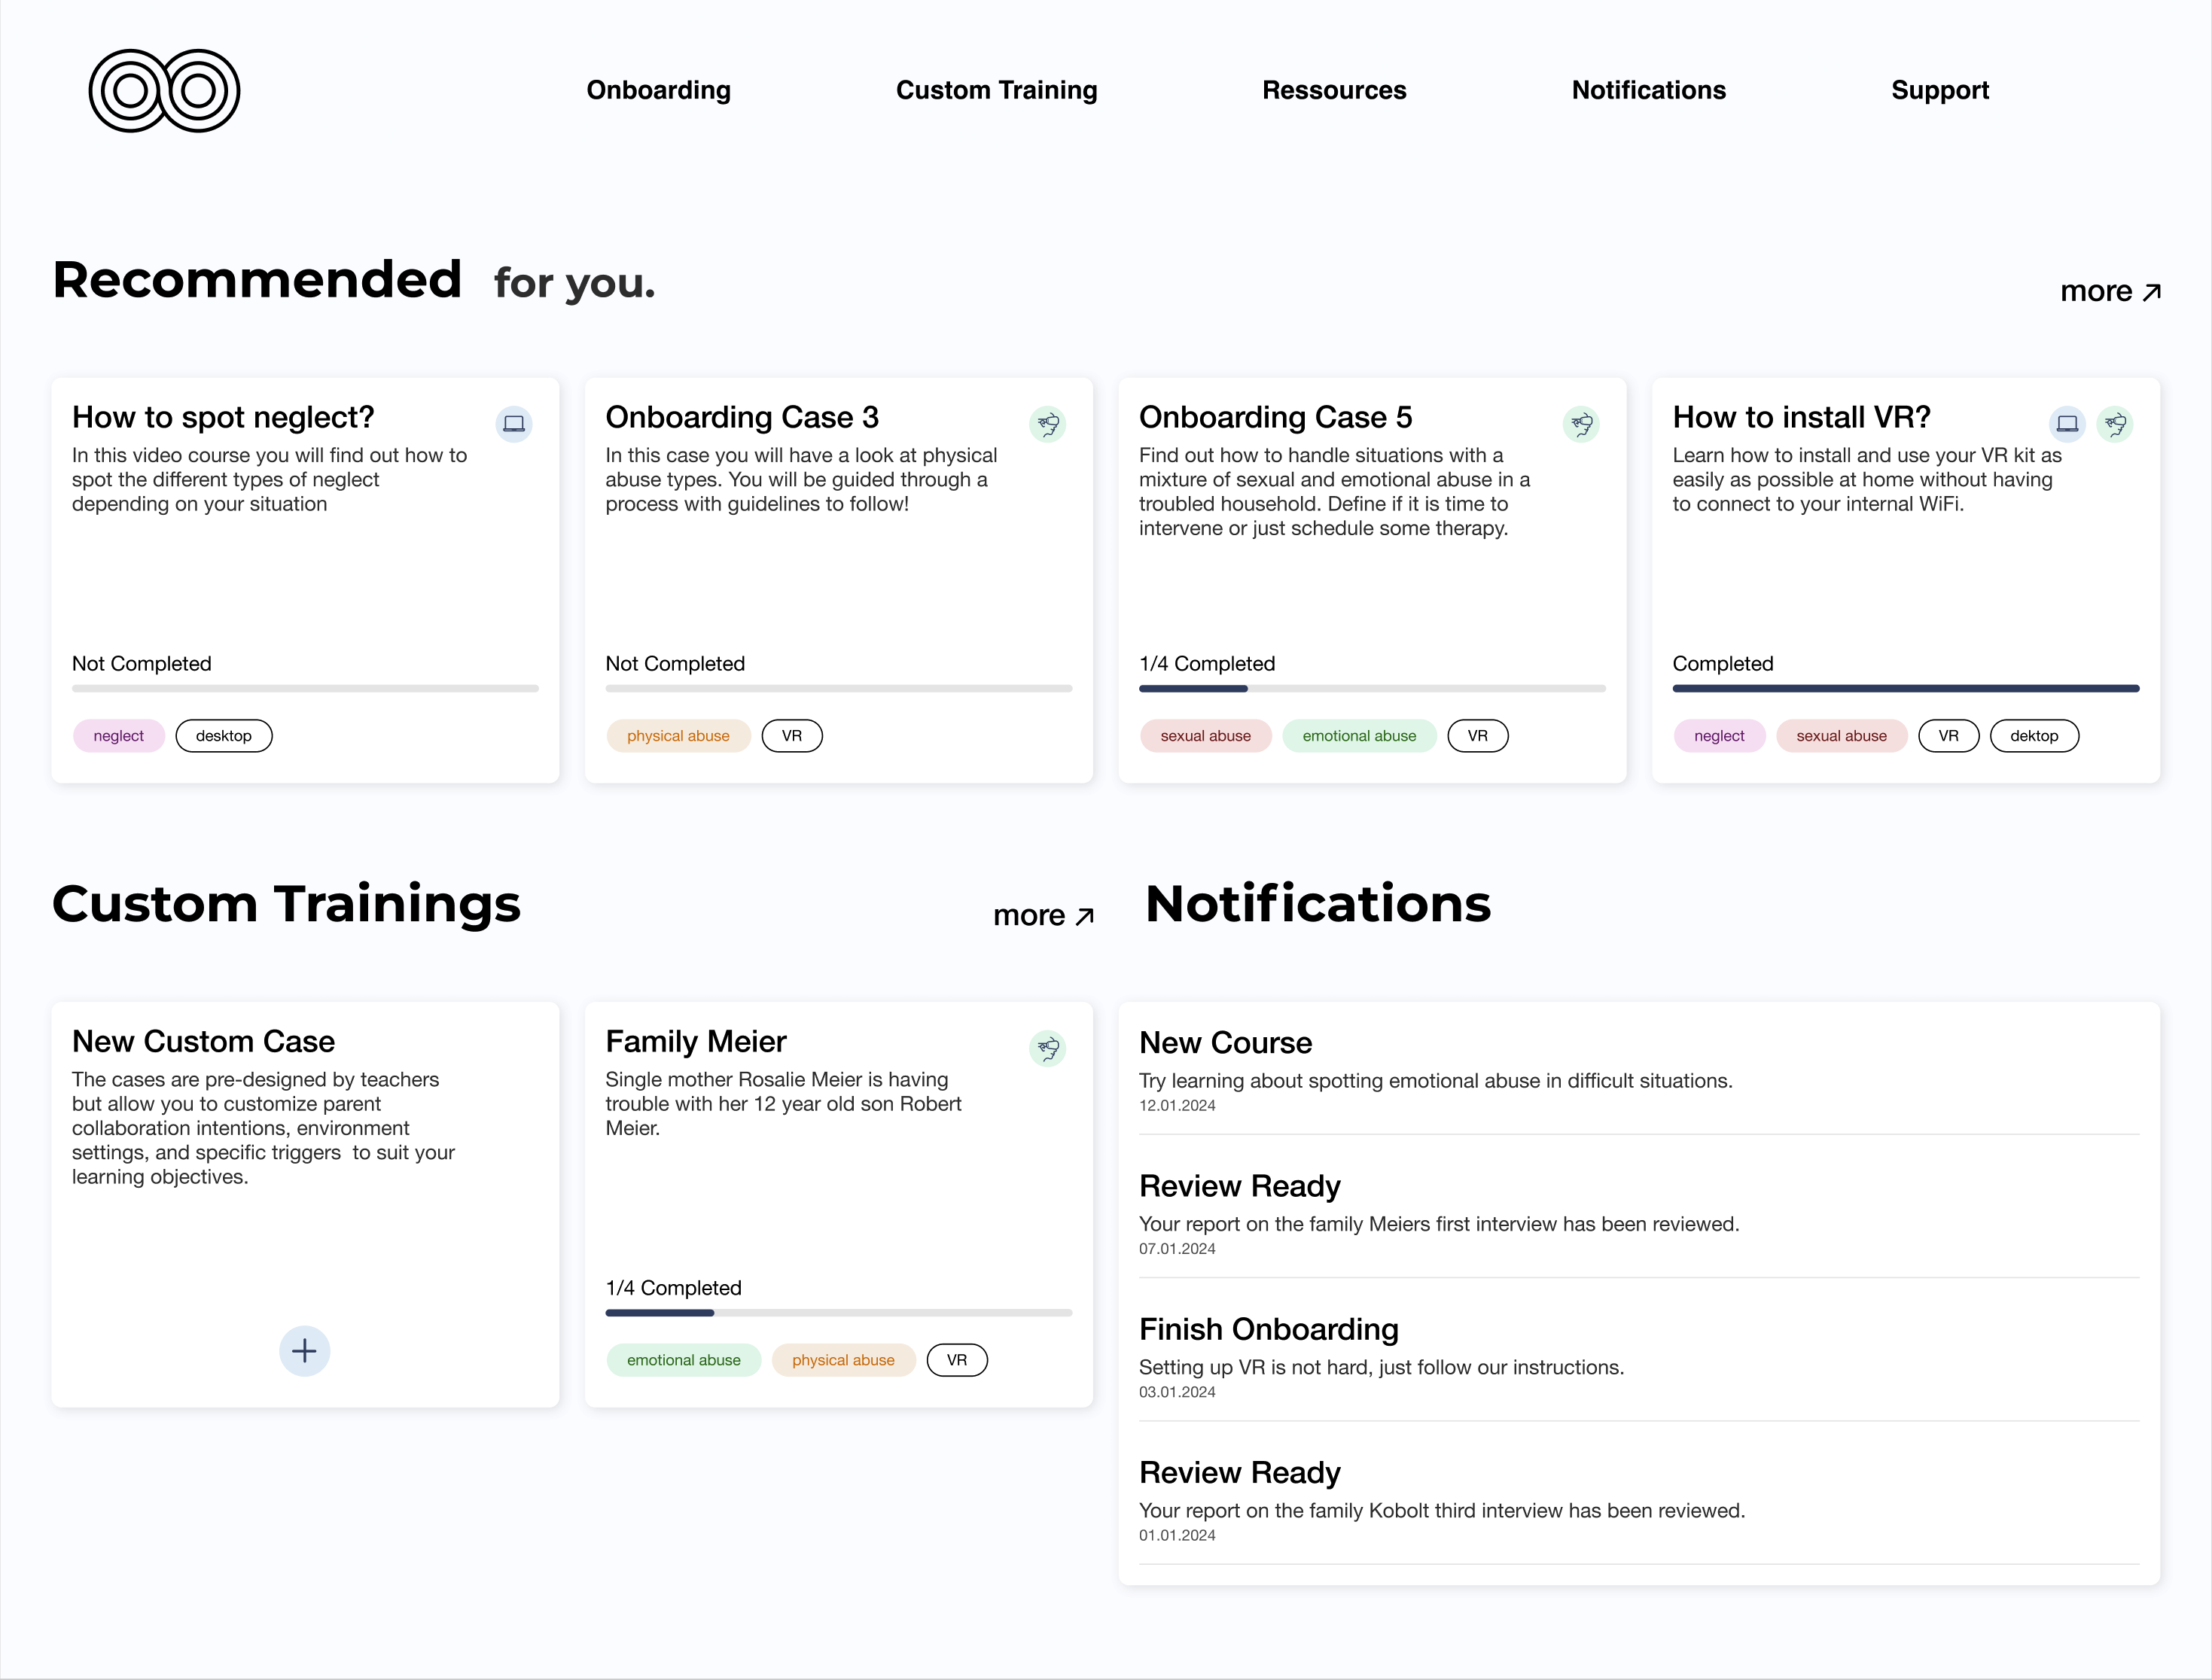This screenshot has width=2212, height=1680.
Task: Go to Custom Training in navigation
Action: (x=996, y=90)
